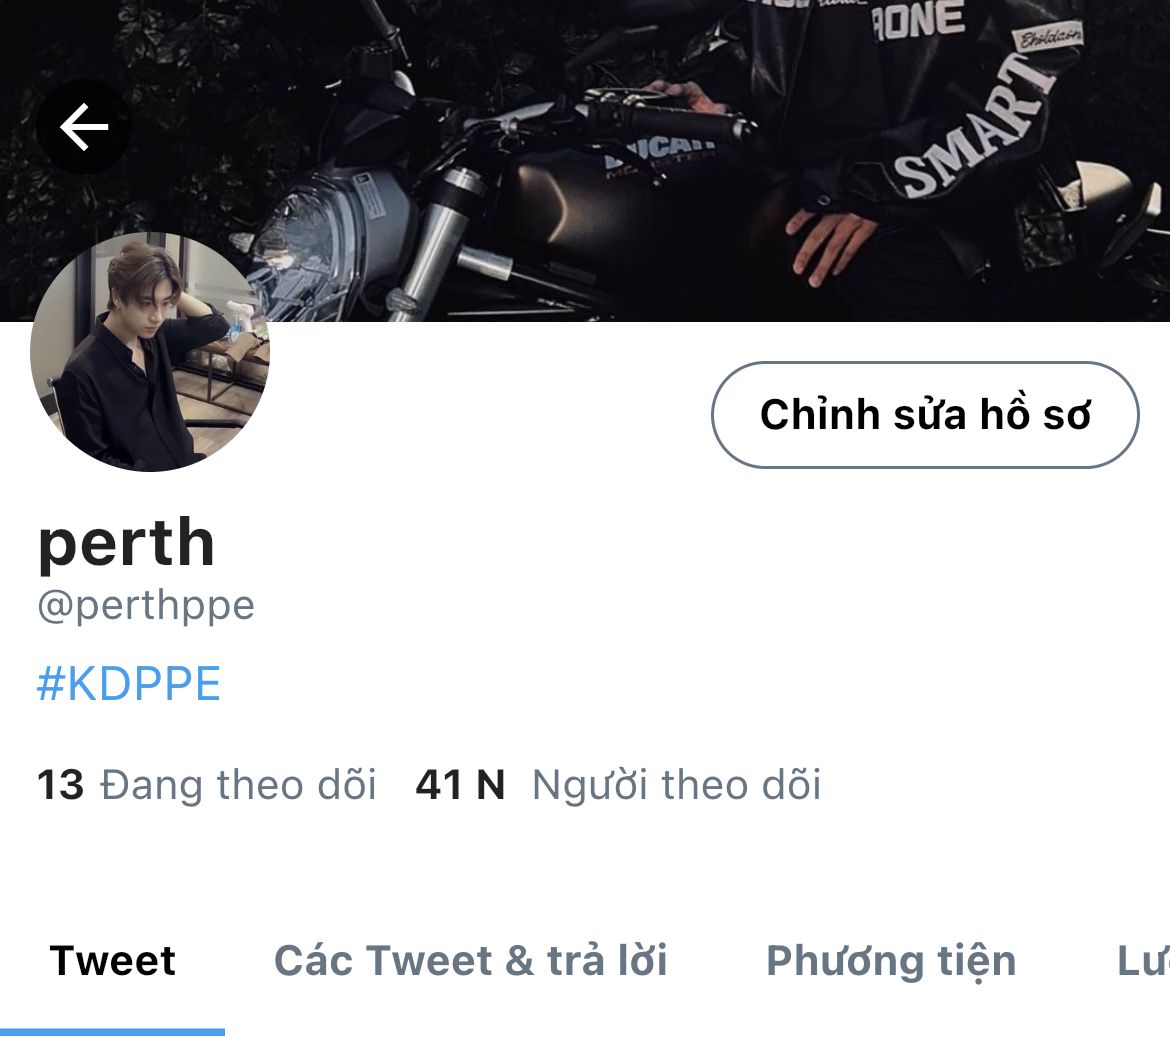Open the #KDPPE hashtag link

(x=129, y=684)
